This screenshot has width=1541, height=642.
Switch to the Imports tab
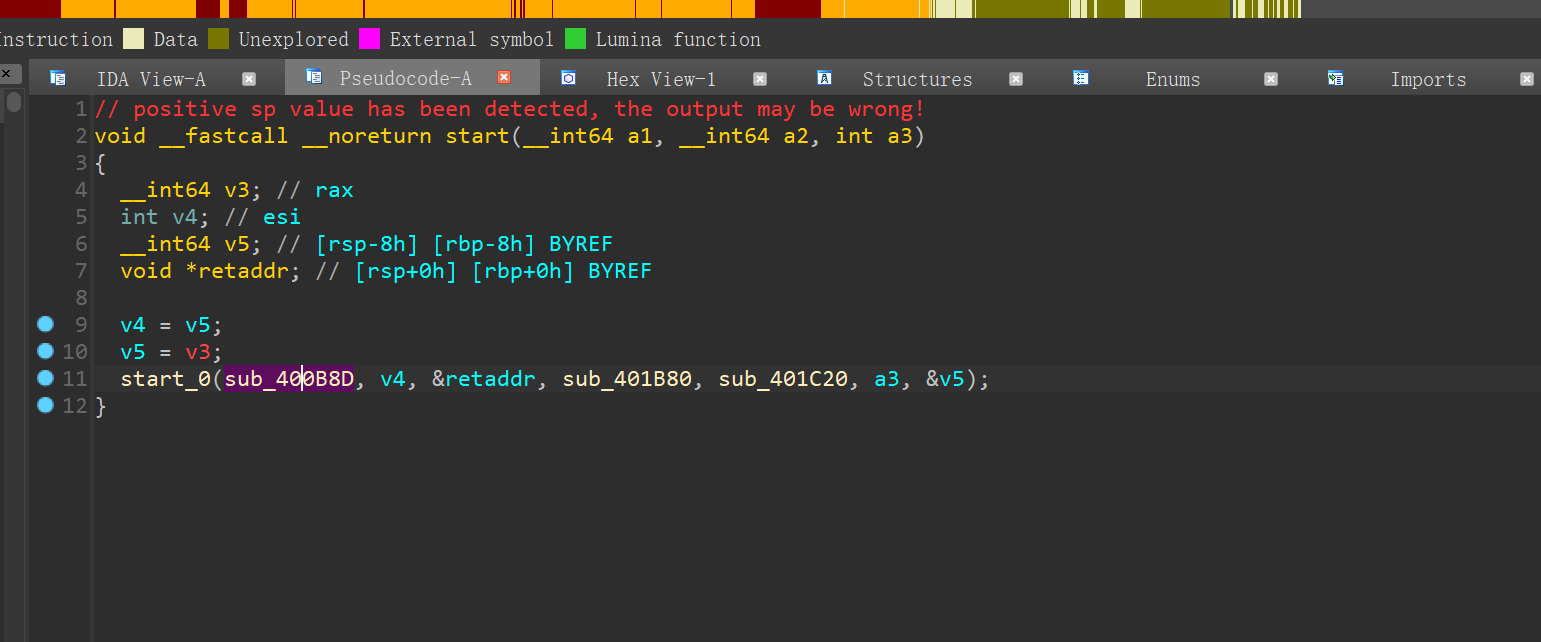(x=1428, y=79)
